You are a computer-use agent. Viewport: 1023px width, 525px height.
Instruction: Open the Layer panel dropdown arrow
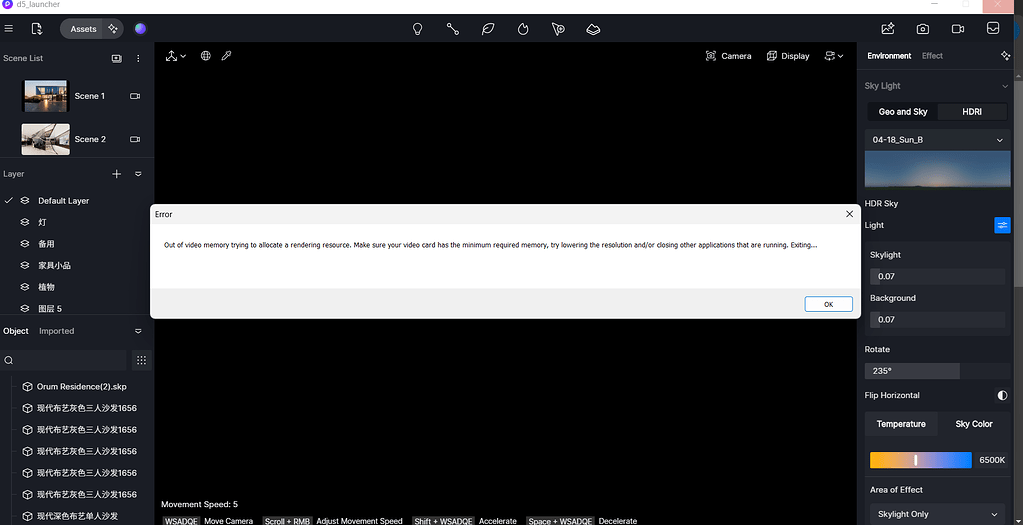click(138, 174)
